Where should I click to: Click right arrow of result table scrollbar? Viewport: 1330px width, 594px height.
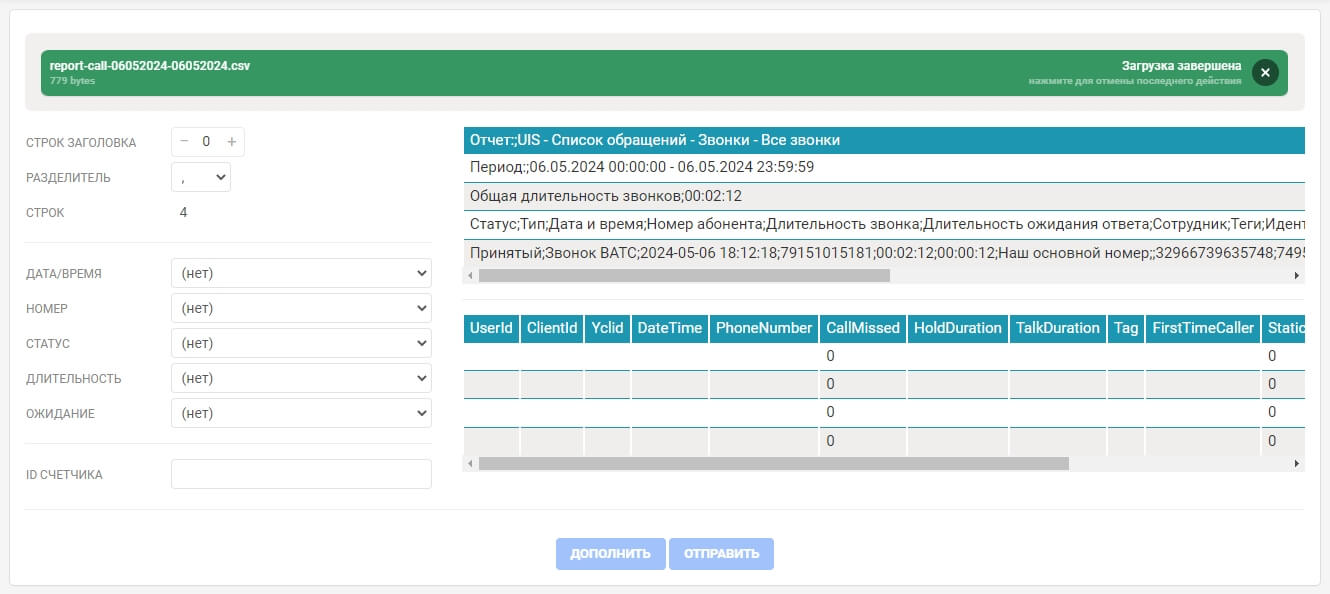pyautogui.click(x=1297, y=464)
